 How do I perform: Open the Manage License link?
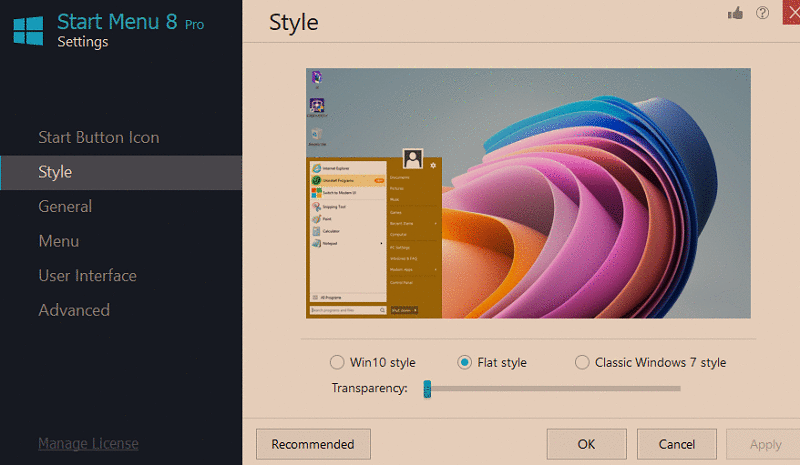click(x=88, y=443)
